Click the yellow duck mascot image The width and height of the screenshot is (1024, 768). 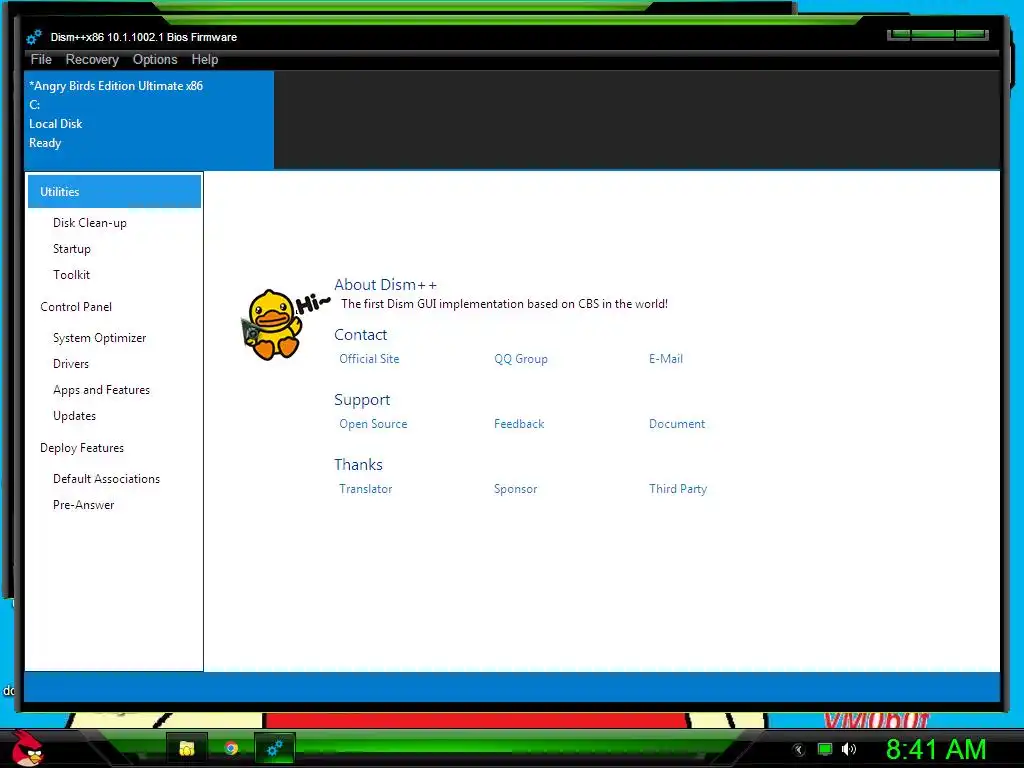click(273, 325)
